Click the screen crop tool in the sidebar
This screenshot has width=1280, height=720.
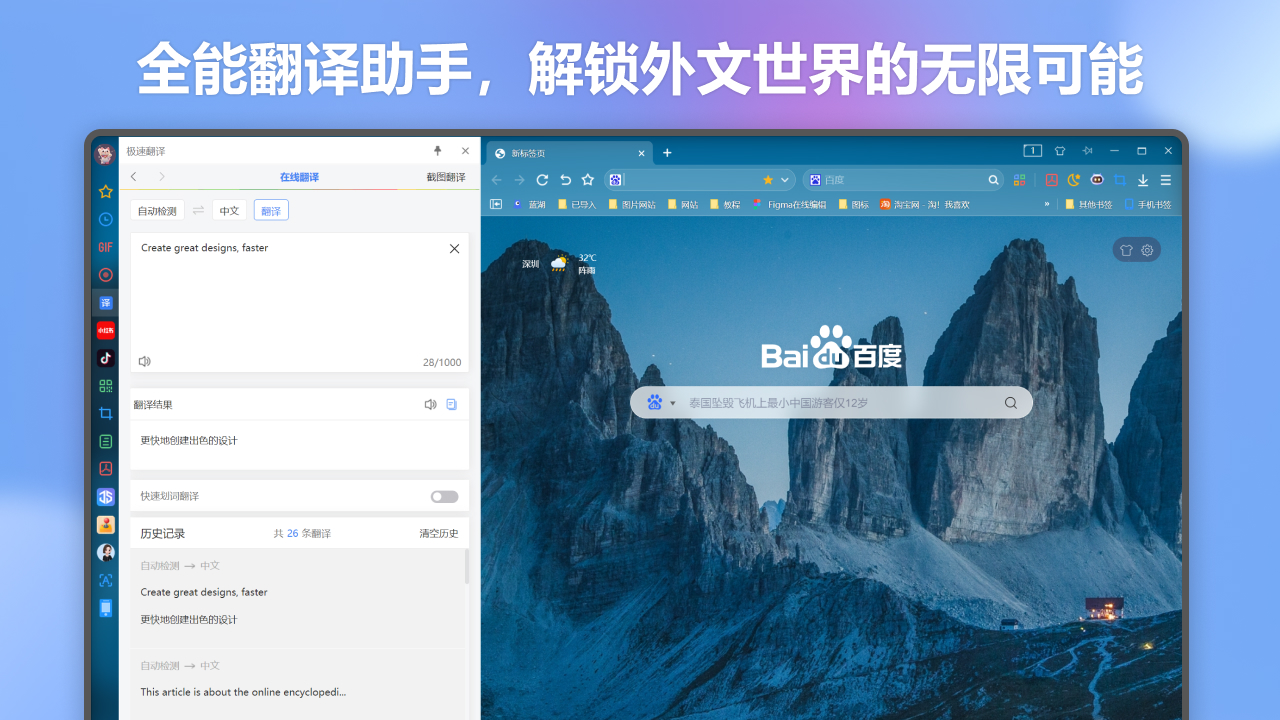(x=105, y=413)
